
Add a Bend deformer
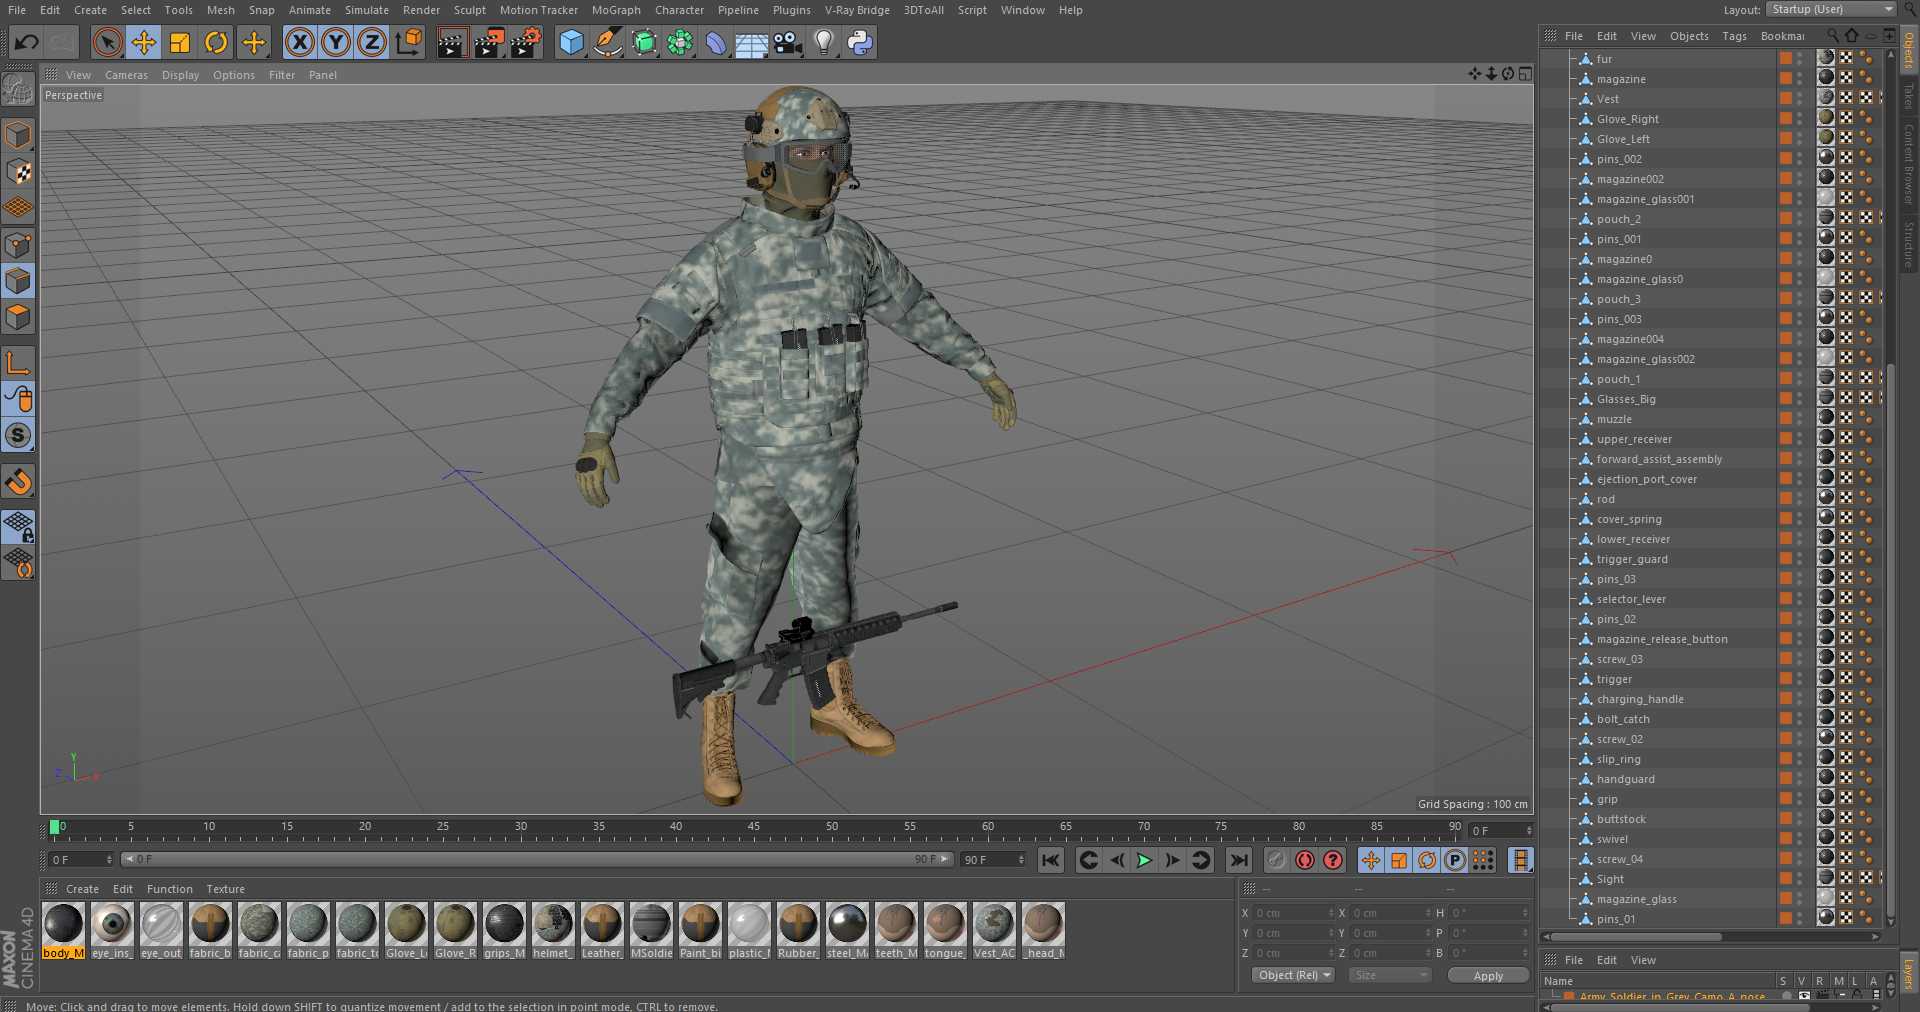tap(716, 42)
